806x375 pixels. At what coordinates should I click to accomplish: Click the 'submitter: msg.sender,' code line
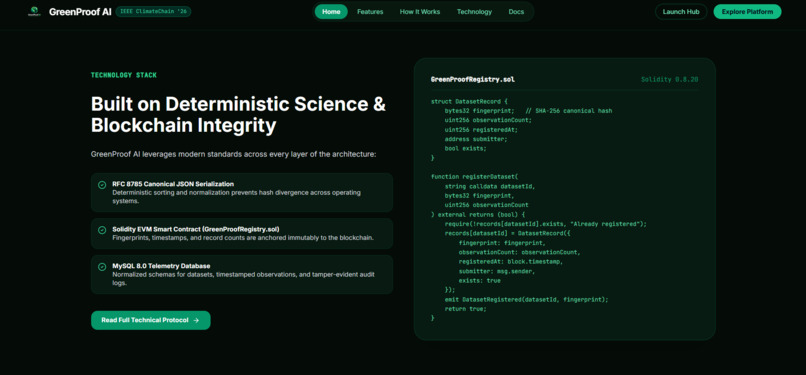(497, 271)
